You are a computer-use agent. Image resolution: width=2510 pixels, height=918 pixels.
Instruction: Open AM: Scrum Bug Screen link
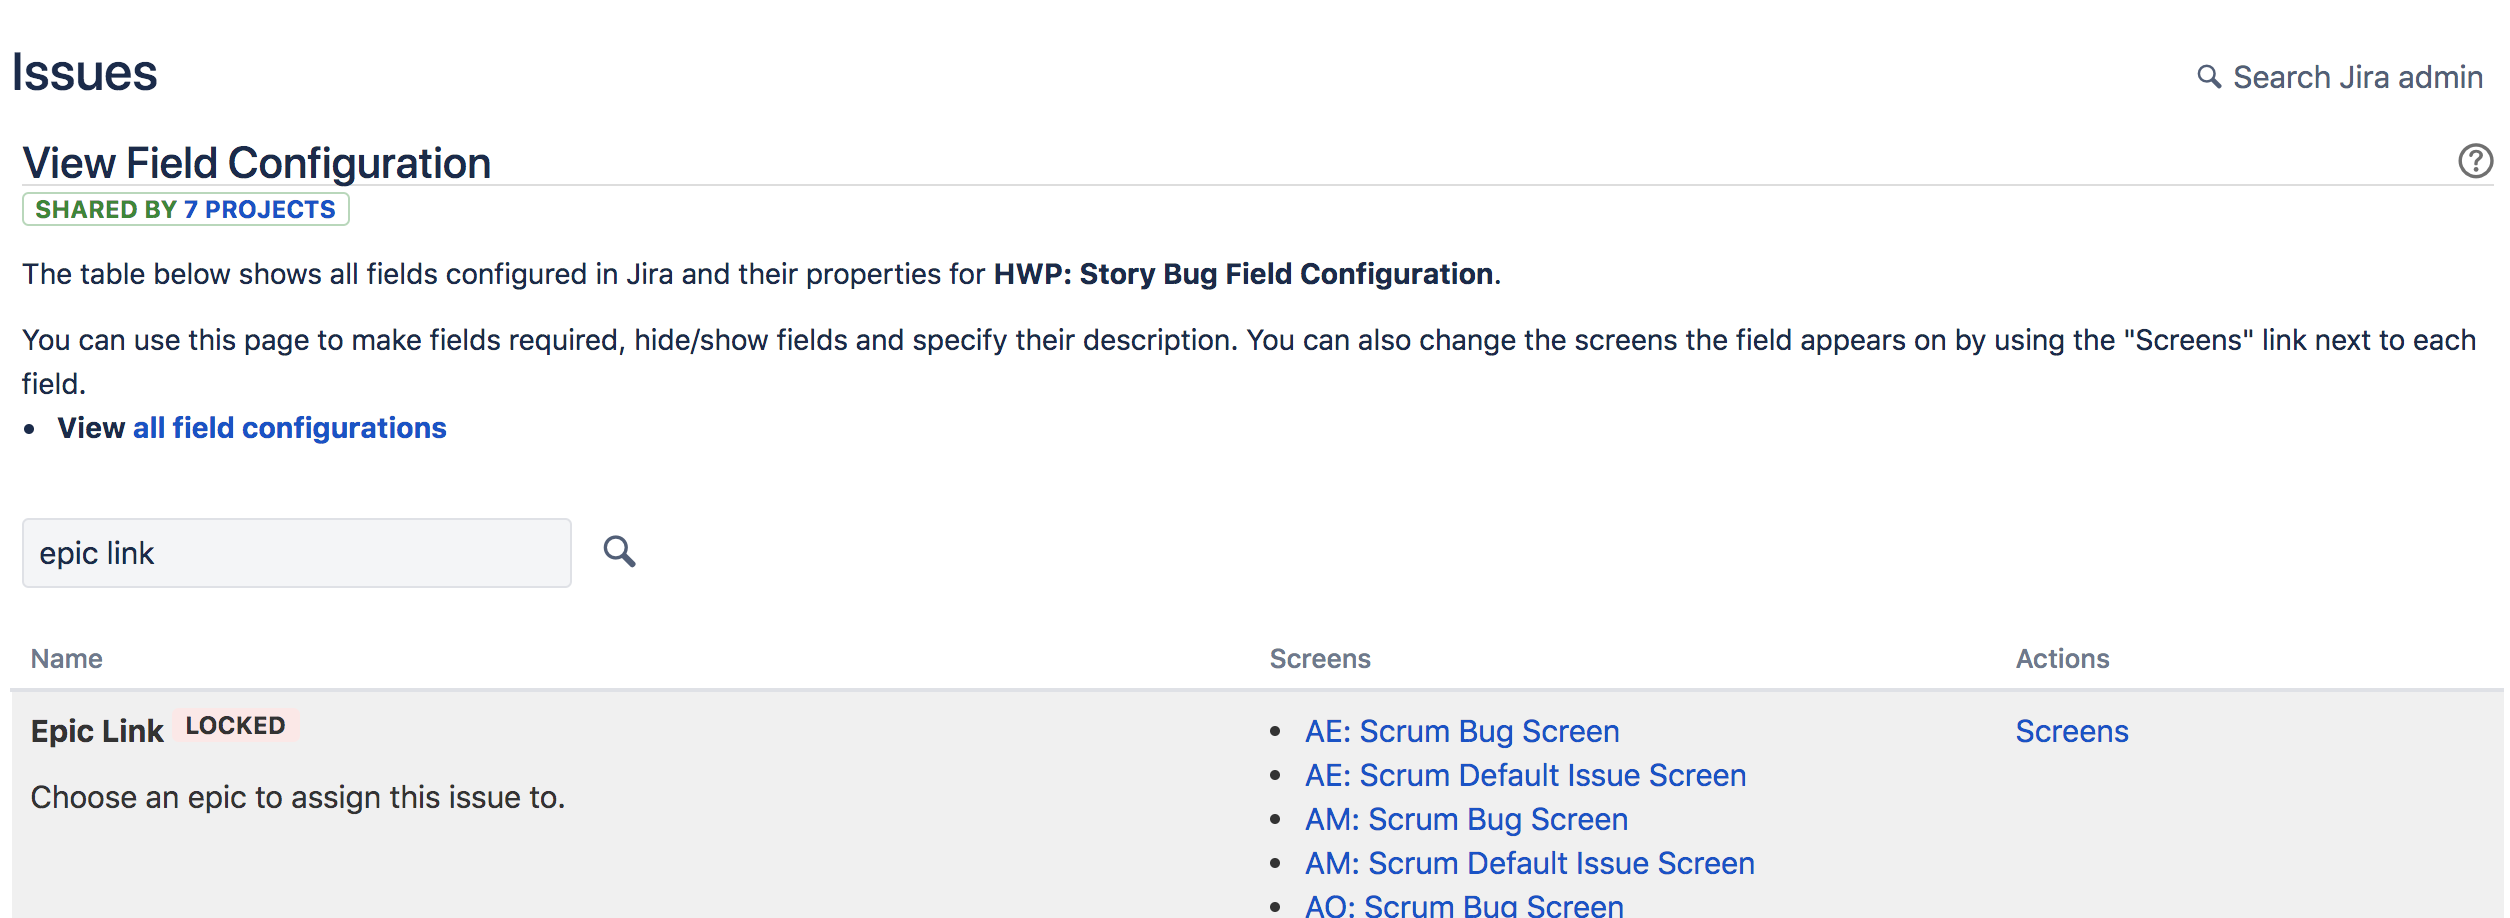click(x=1466, y=819)
